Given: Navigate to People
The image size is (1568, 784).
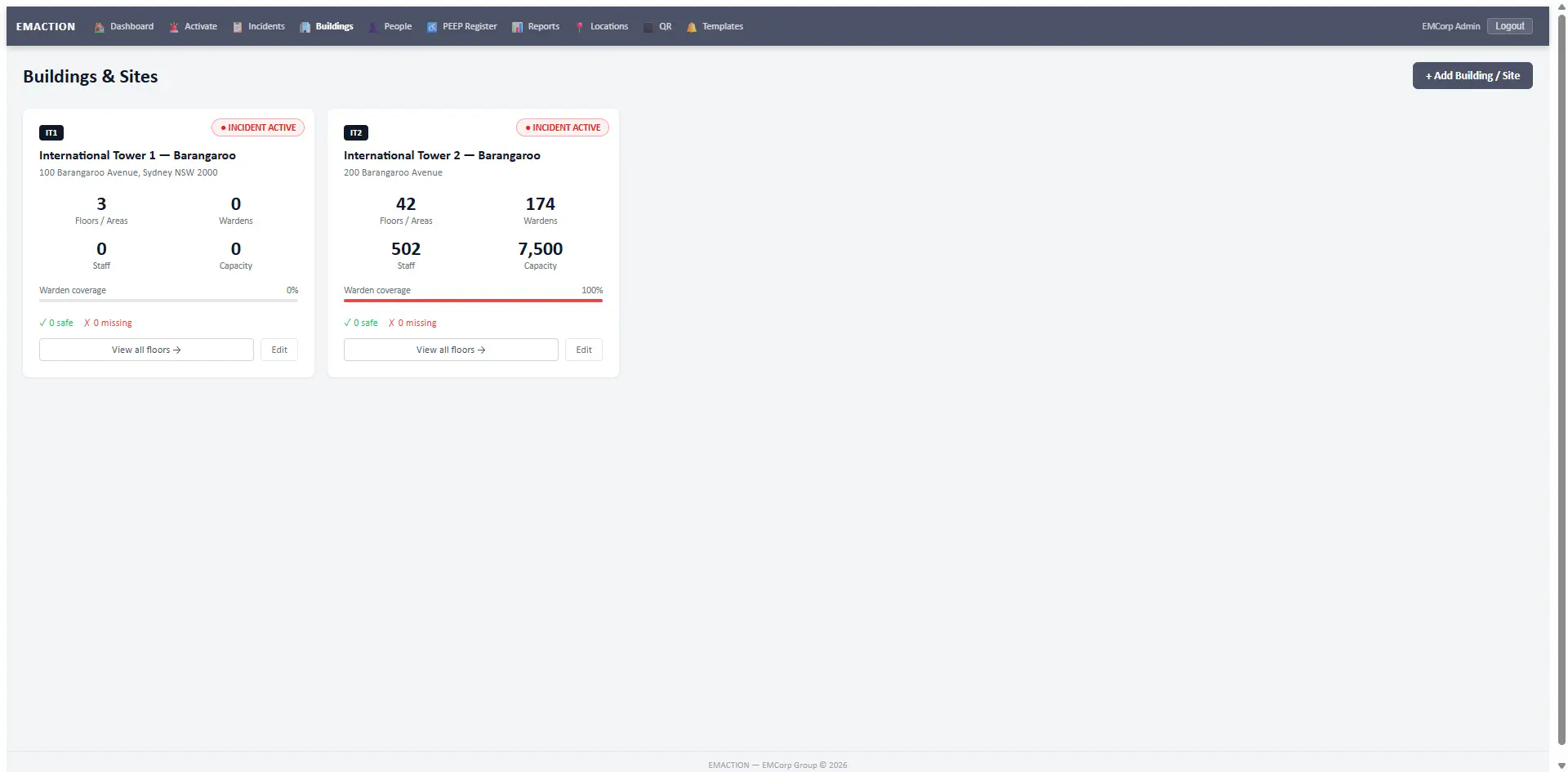Looking at the screenshot, I should (x=398, y=27).
